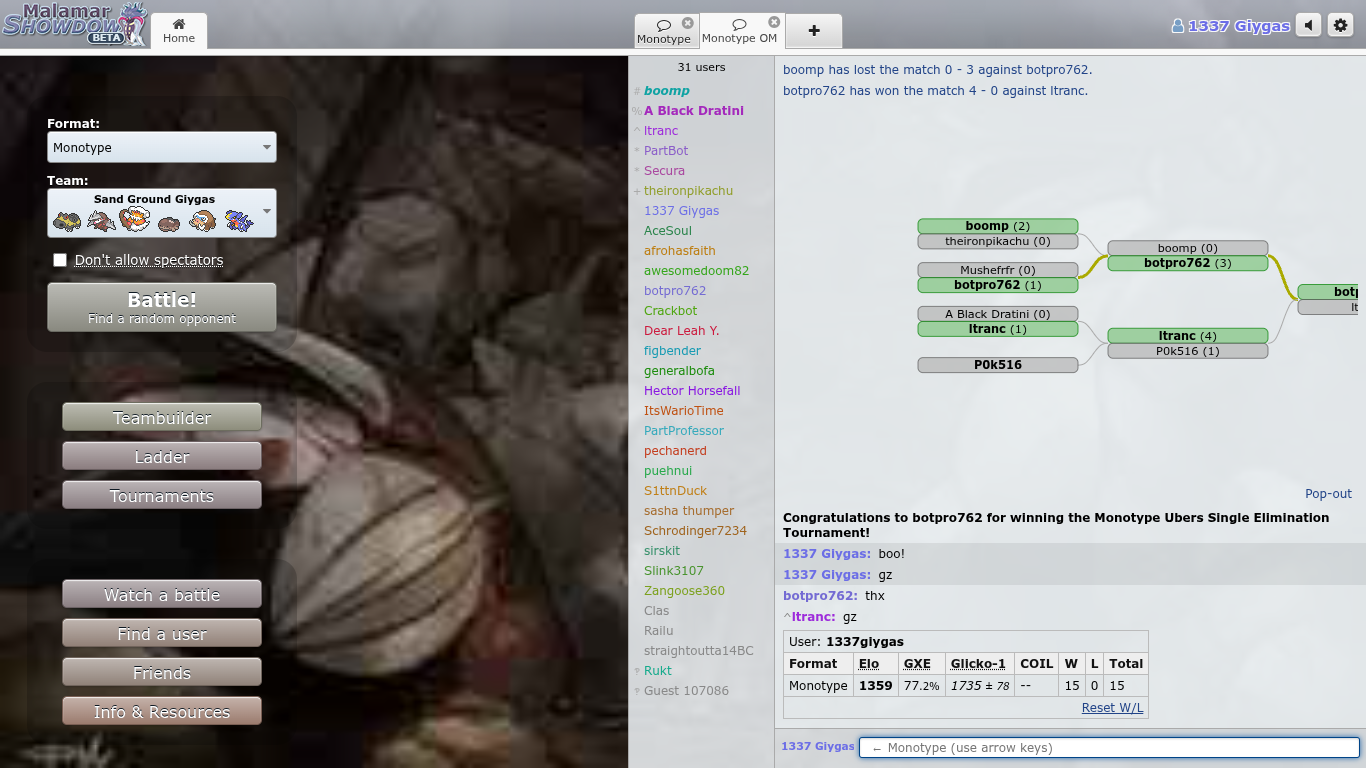
Task: Open options via the gear icon
Action: 1340,26
